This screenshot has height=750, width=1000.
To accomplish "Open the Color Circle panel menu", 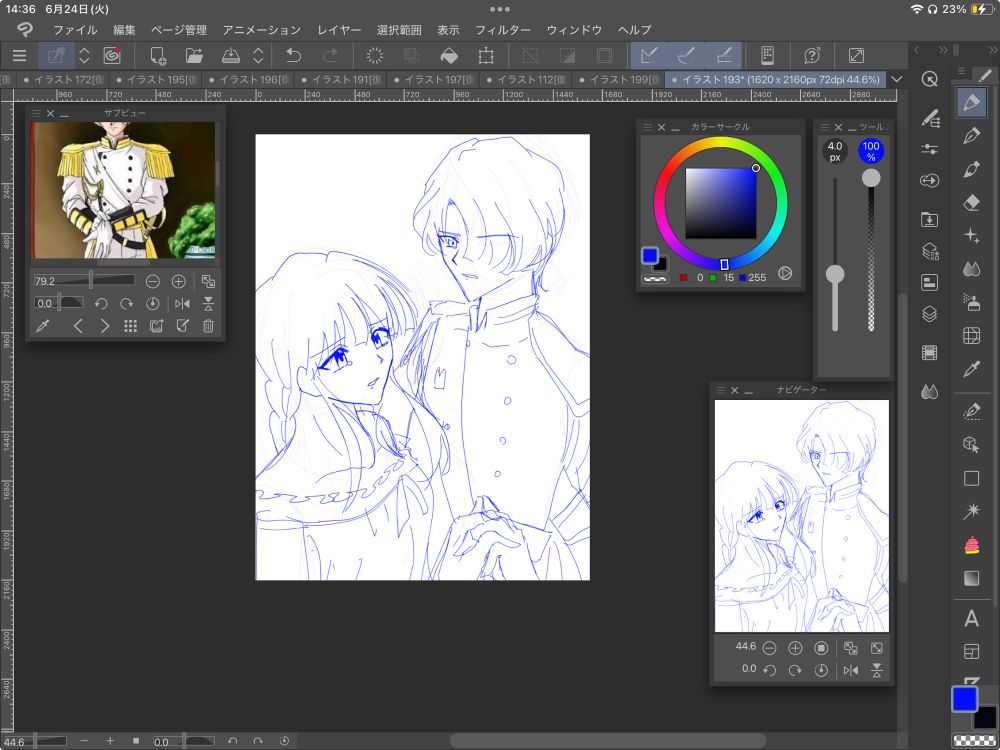I will click(647, 127).
